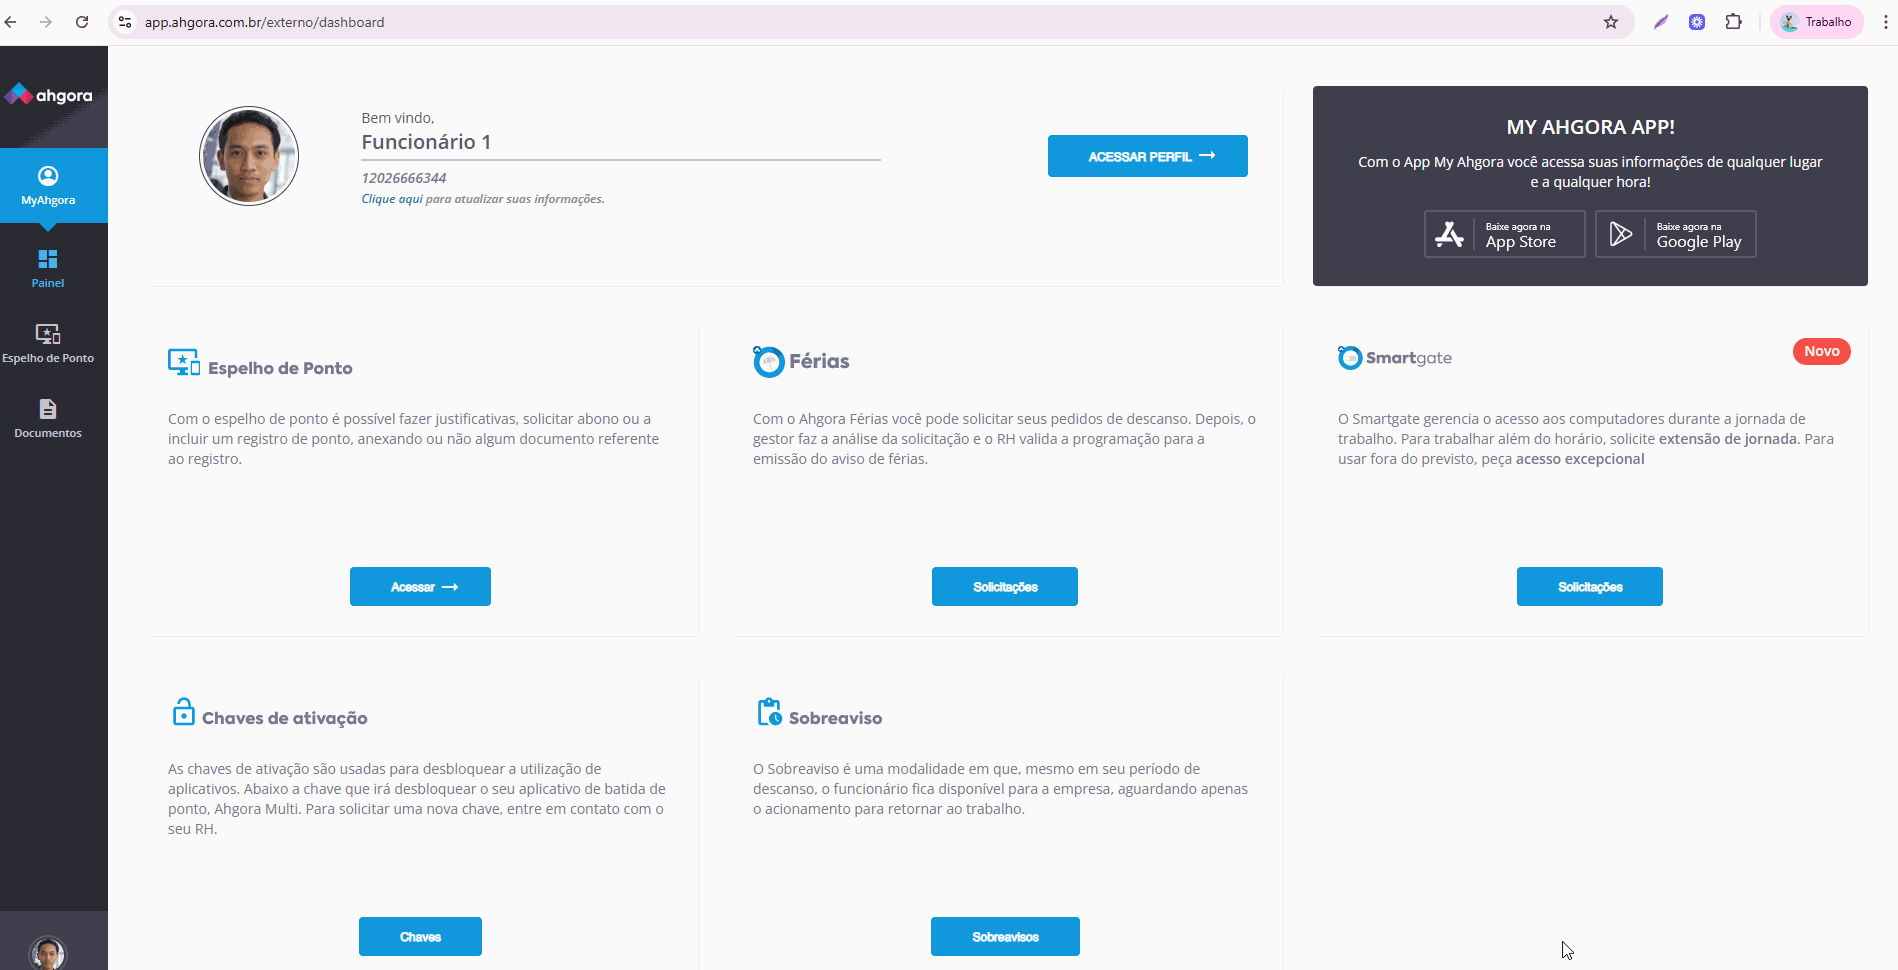The height and width of the screenshot is (970, 1898).
Task: Click the Férias card title
Action: (x=819, y=361)
